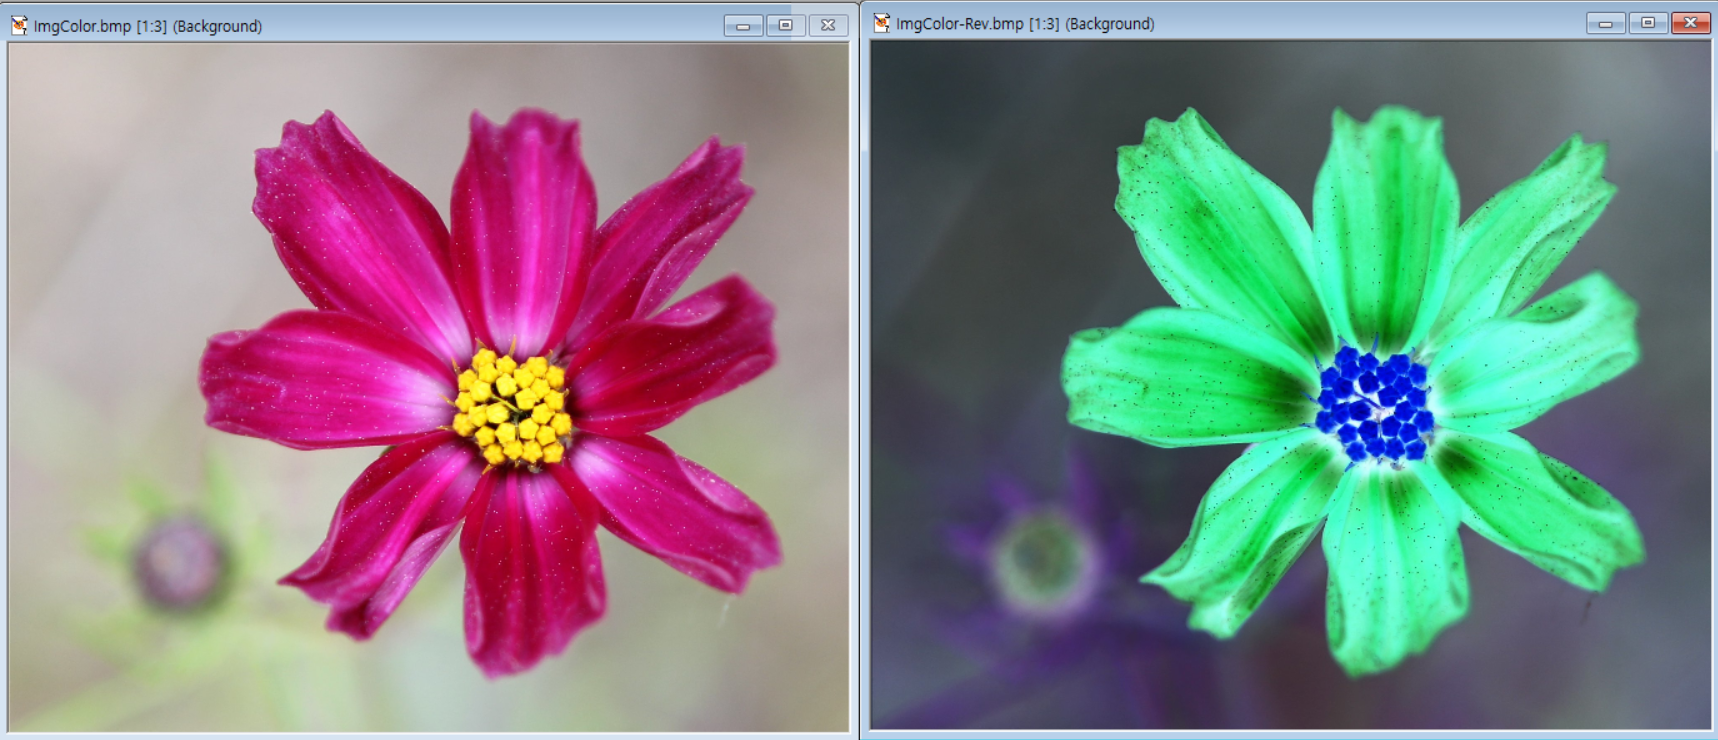
Task: Click the blue flower center in ImgColor-Rev.bmp
Action: point(1375,404)
